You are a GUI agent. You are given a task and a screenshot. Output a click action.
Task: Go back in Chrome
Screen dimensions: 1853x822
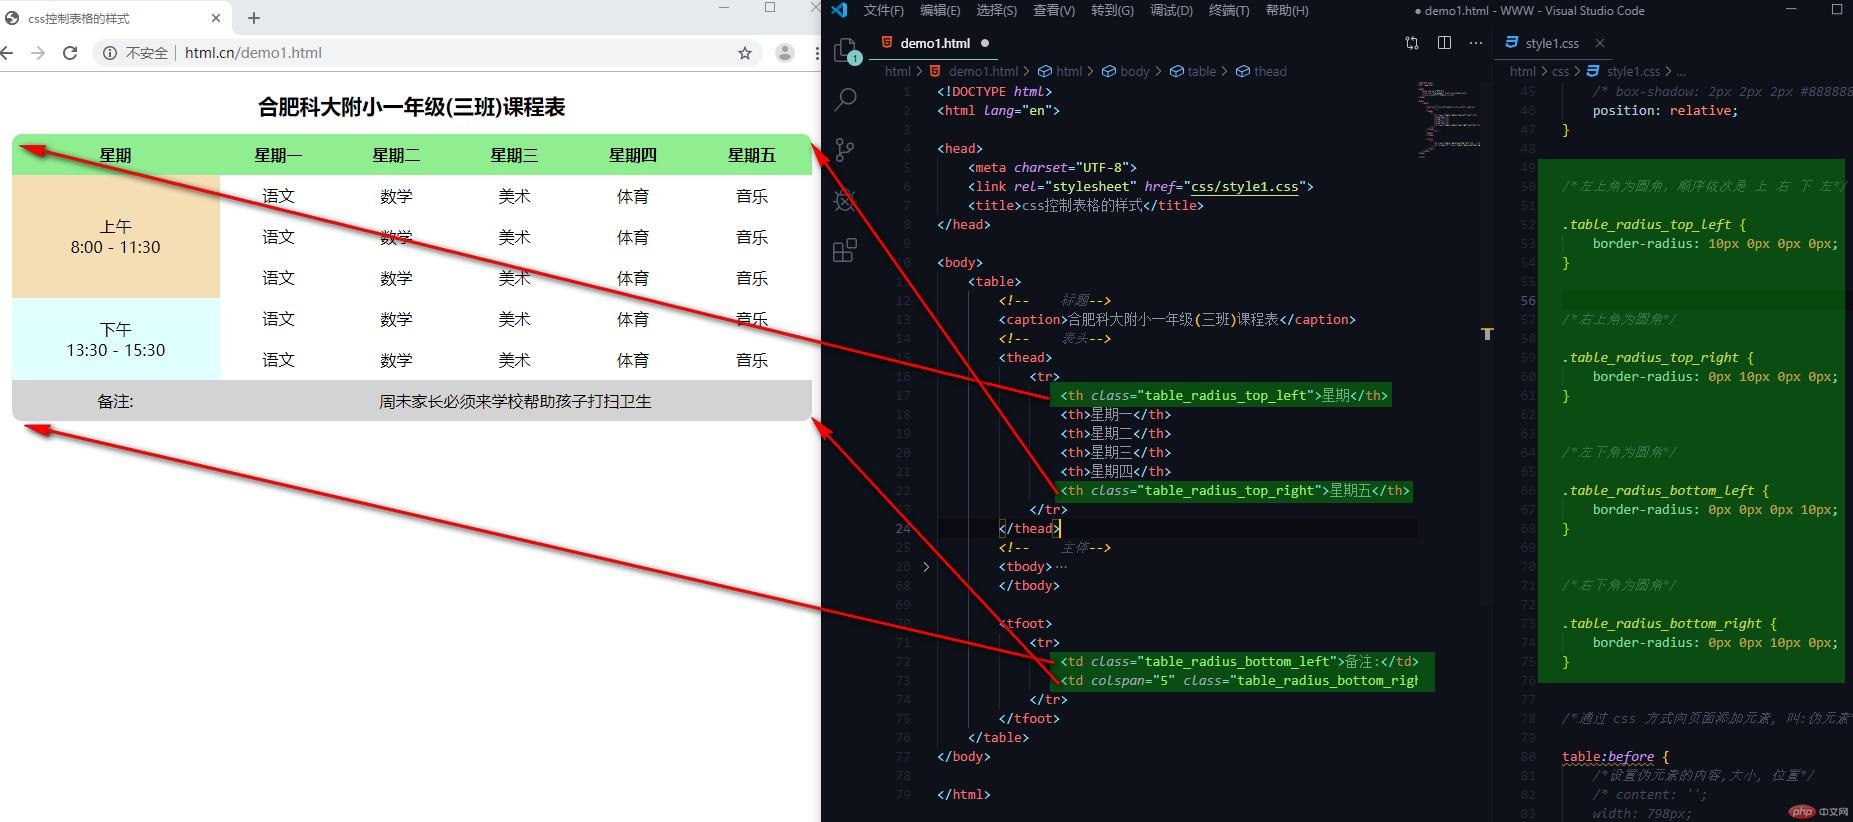(x=8, y=53)
